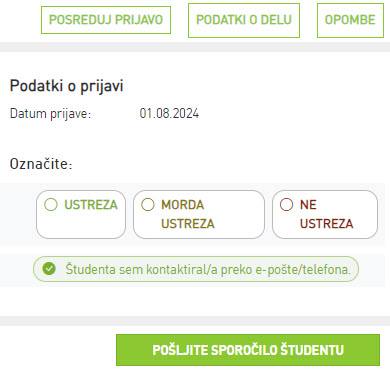Viewport: 390px width, 374px height.
Task: Click the 'Podatki o prijavi' heading
Action: click(x=67, y=86)
